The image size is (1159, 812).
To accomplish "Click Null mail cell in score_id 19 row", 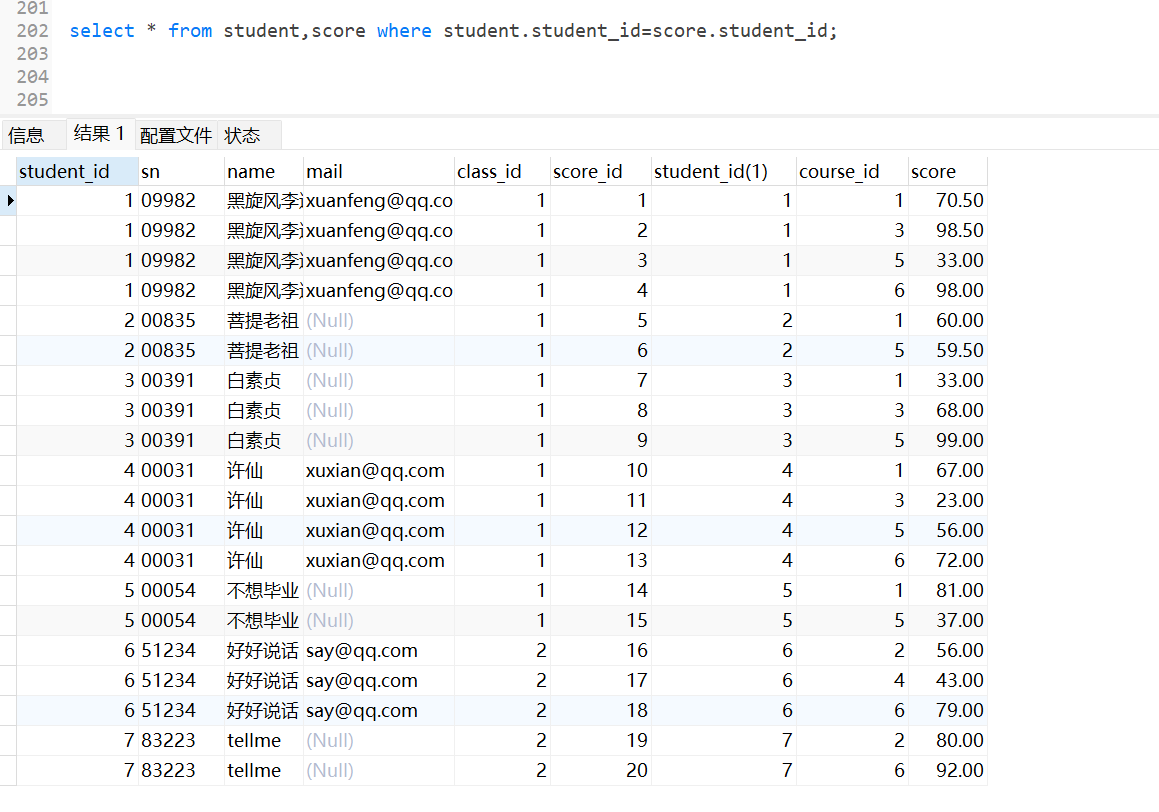I will tap(378, 740).
